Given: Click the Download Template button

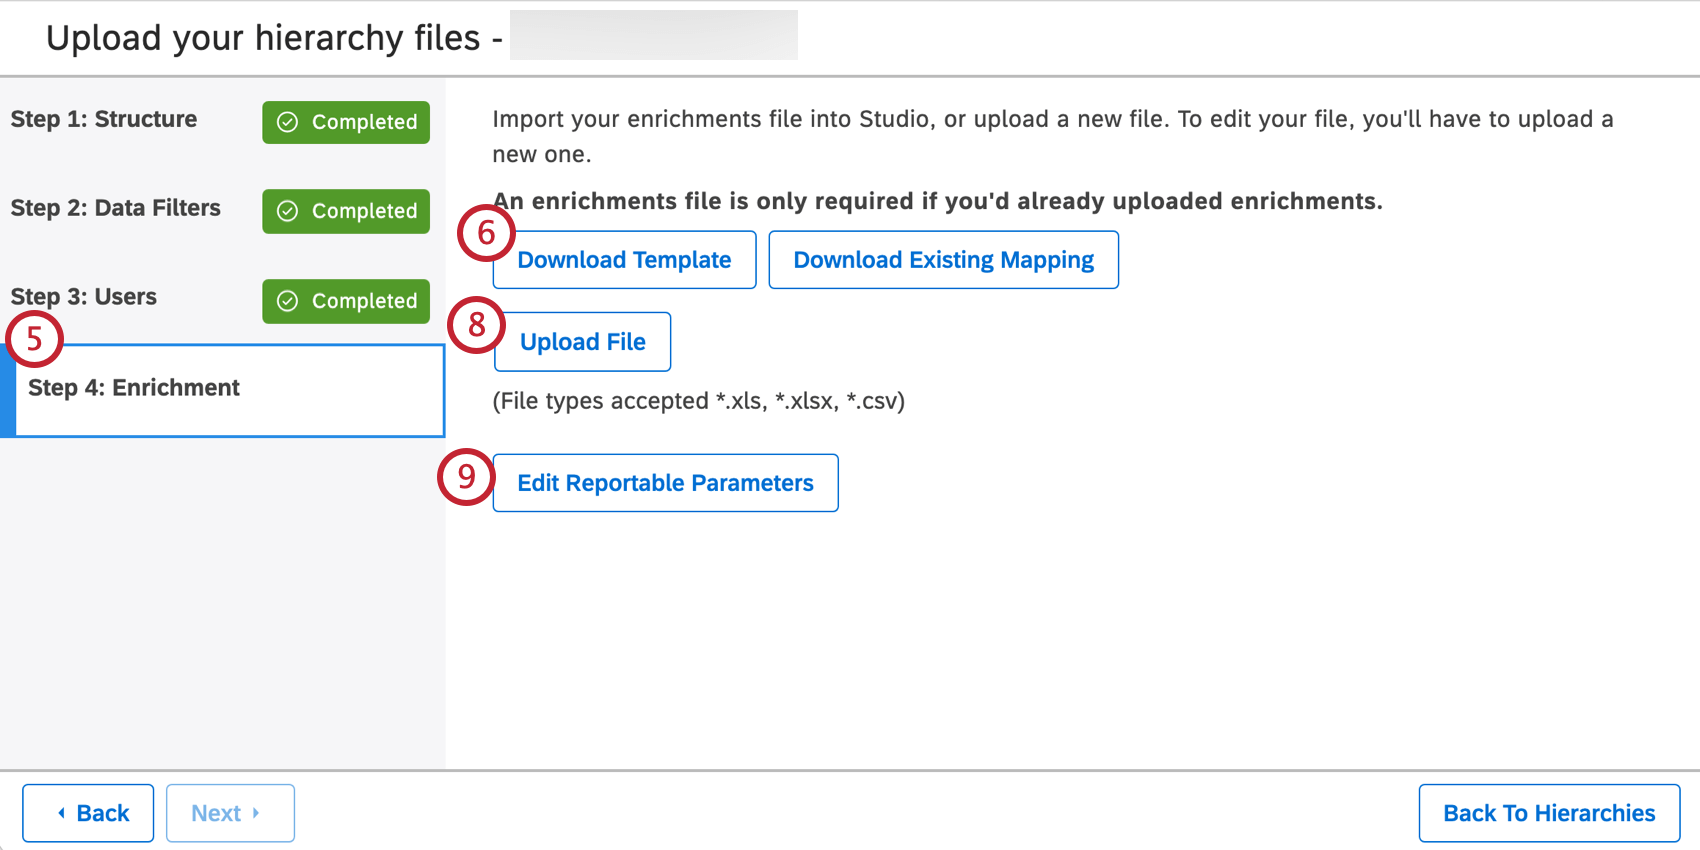Looking at the screenshot, I should 624,260.
